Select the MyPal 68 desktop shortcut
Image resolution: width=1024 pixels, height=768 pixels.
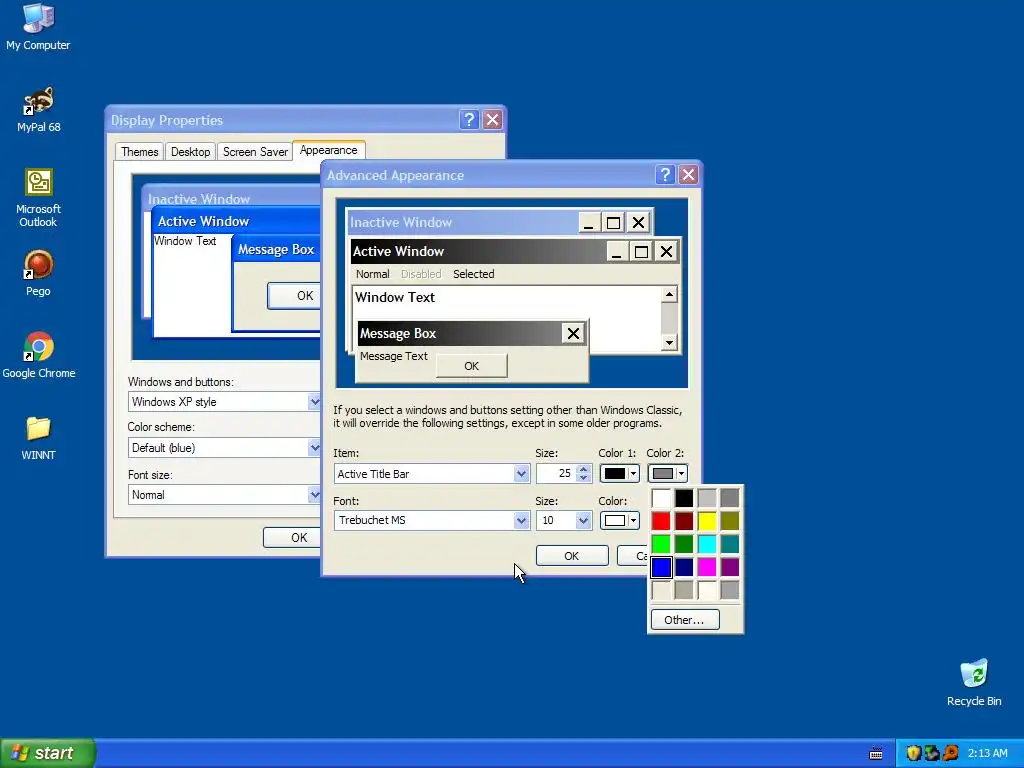(38, 109)
